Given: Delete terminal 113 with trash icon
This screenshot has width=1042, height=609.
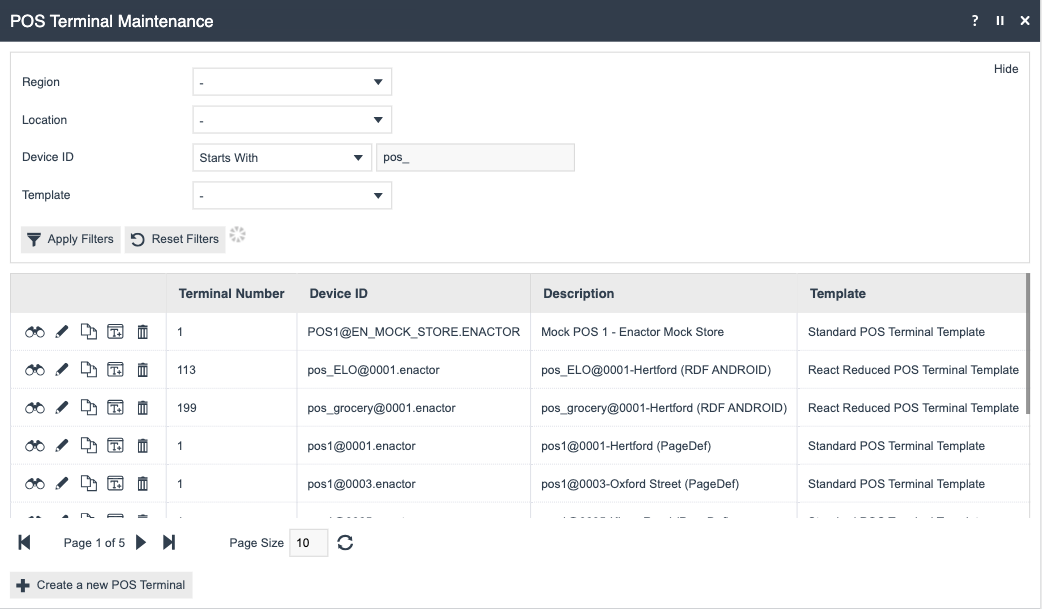Looking at the screenshot, I should 142,369.
